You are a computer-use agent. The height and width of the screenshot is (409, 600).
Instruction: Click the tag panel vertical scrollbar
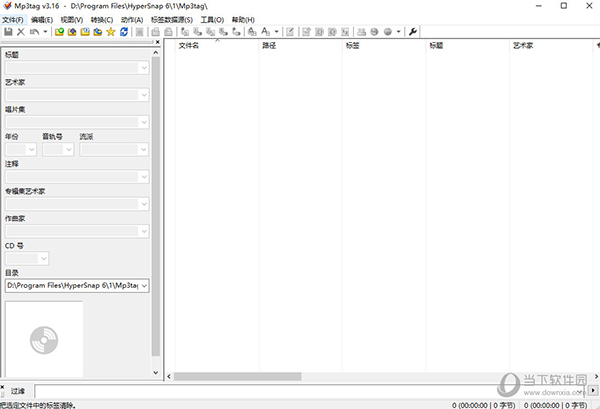pyautogui.click(x=155, y=207)
